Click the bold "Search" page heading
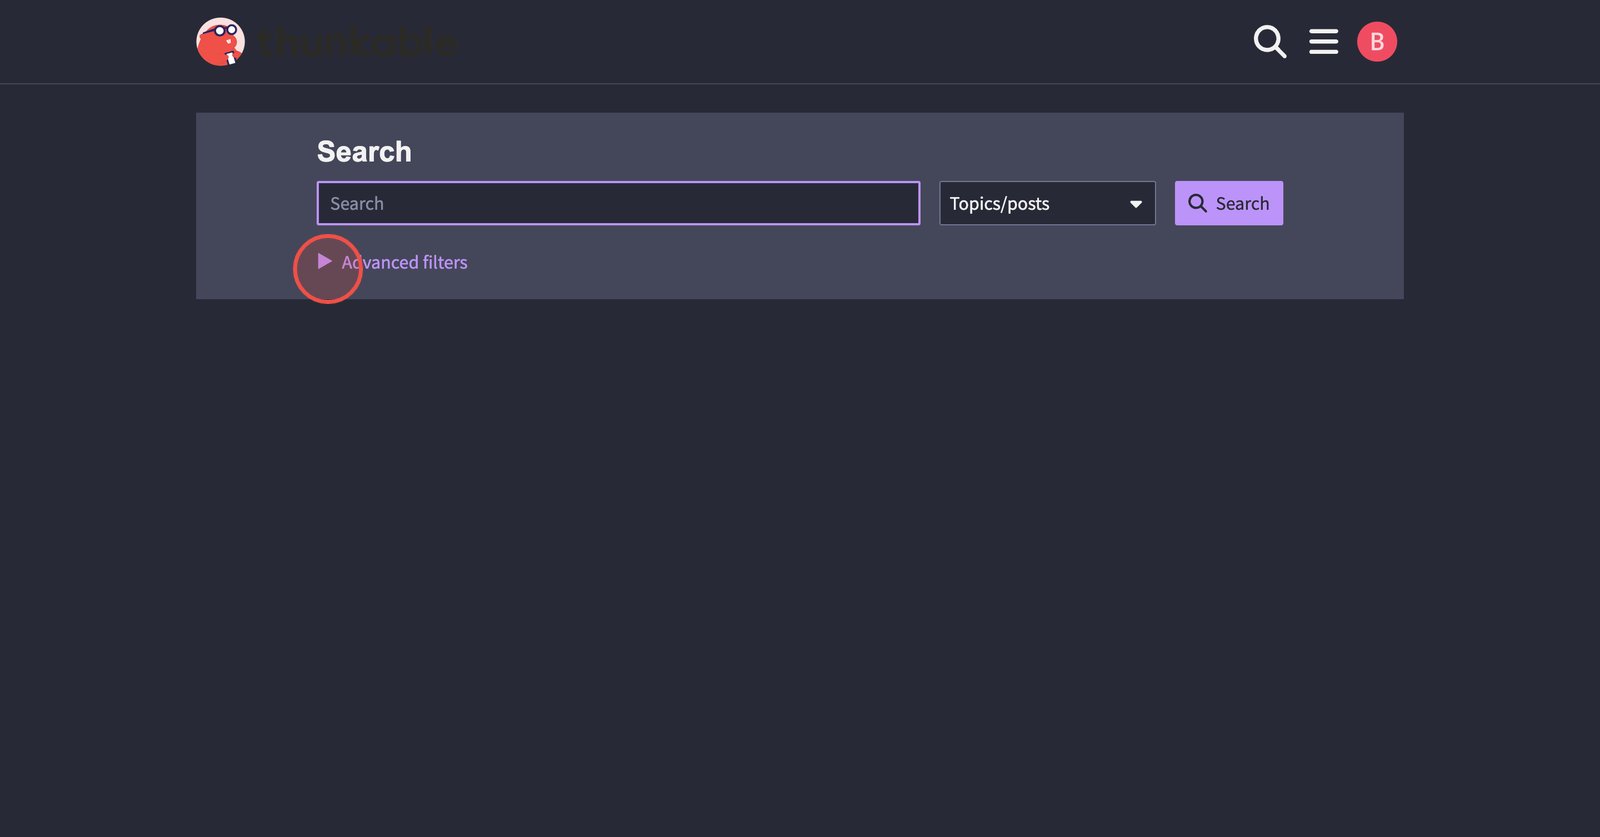 click(364, 152)
